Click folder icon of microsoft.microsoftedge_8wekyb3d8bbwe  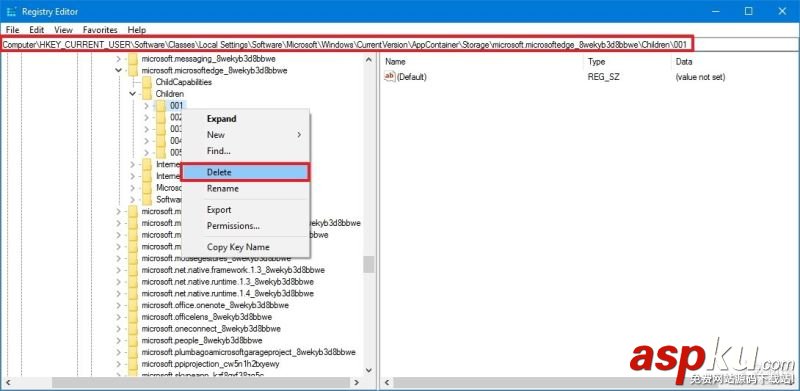133,70
